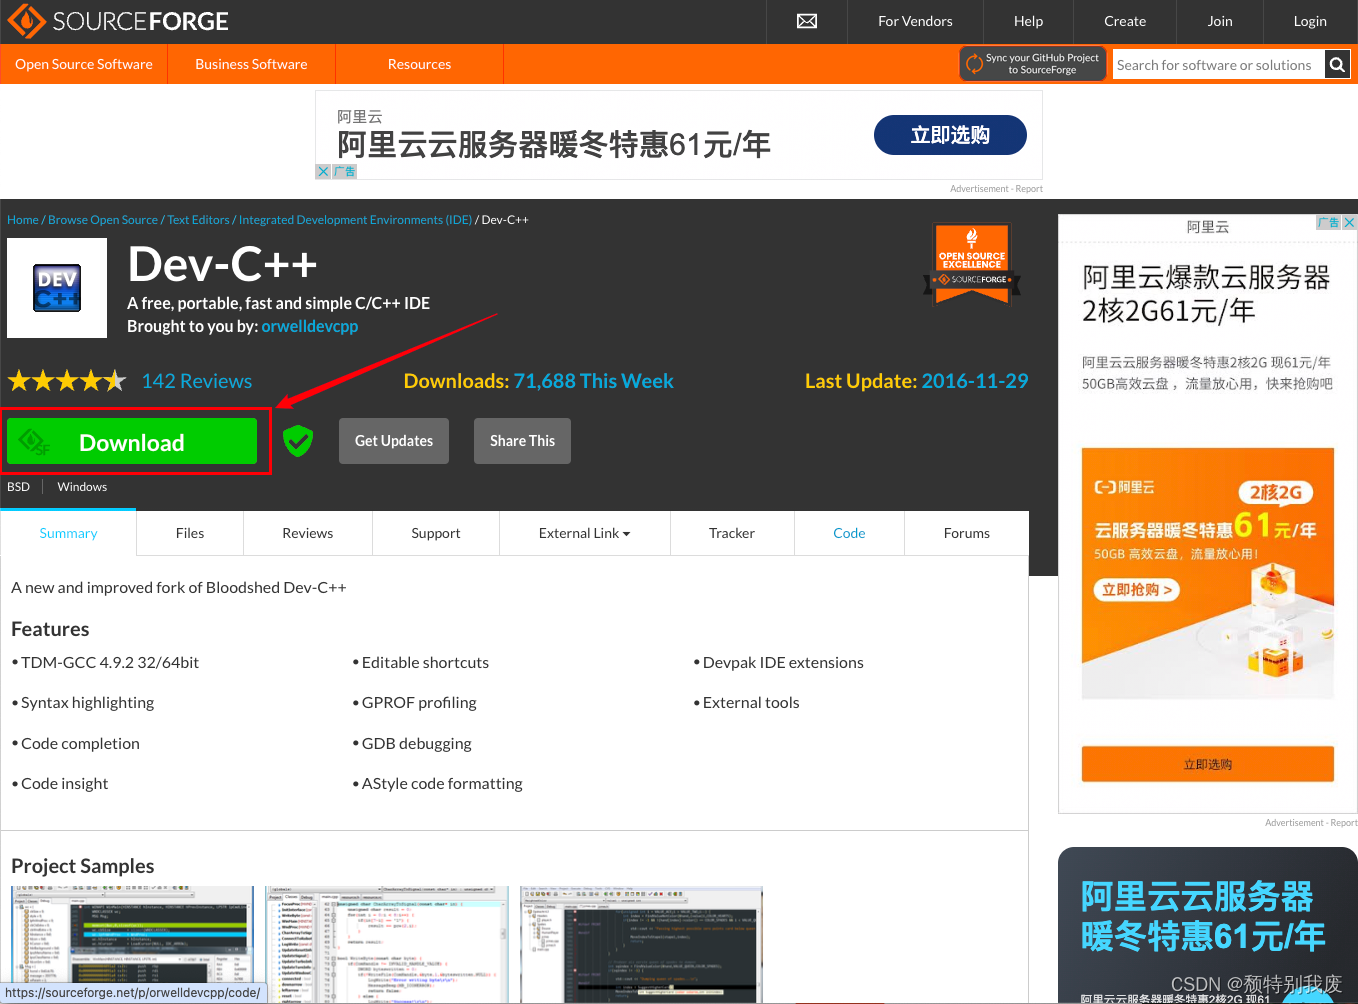Open the Forums tab
The height and width of the screenshot is (1004, 1358).
967,533
